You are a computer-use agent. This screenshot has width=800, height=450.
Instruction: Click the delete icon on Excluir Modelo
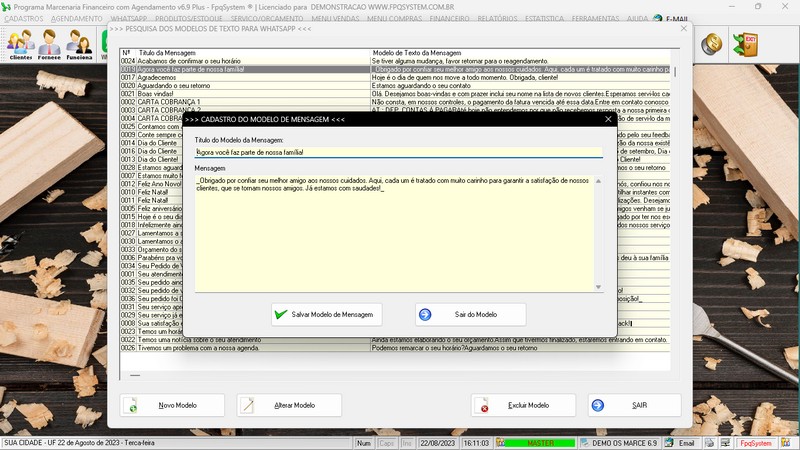click(x=482, y=405)
